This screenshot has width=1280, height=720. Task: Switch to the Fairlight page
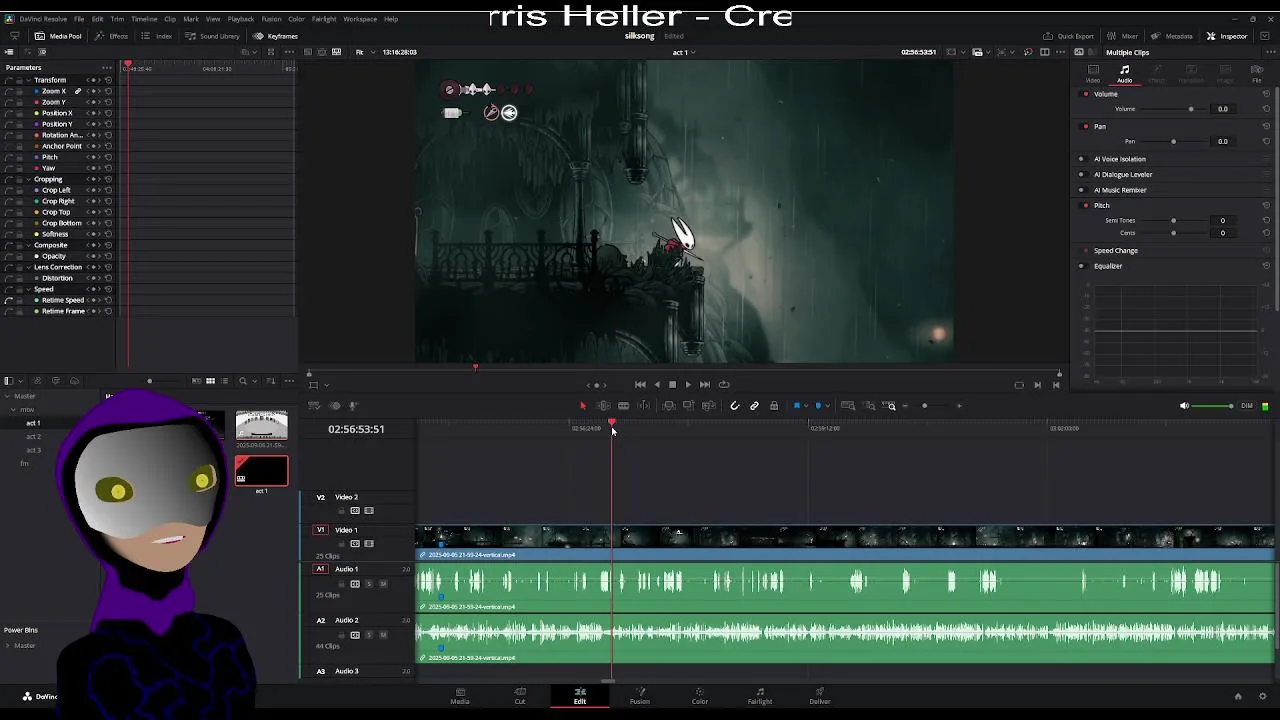[760, 696]
